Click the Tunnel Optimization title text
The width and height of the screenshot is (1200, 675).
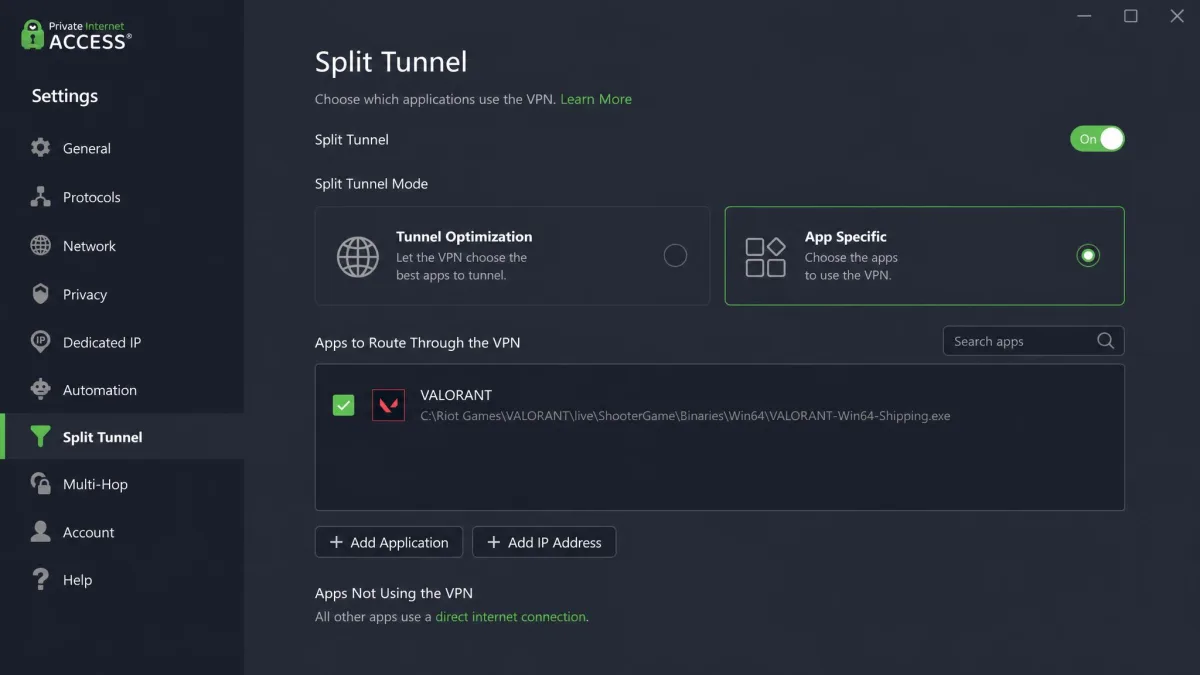click(x=464, y=237)
